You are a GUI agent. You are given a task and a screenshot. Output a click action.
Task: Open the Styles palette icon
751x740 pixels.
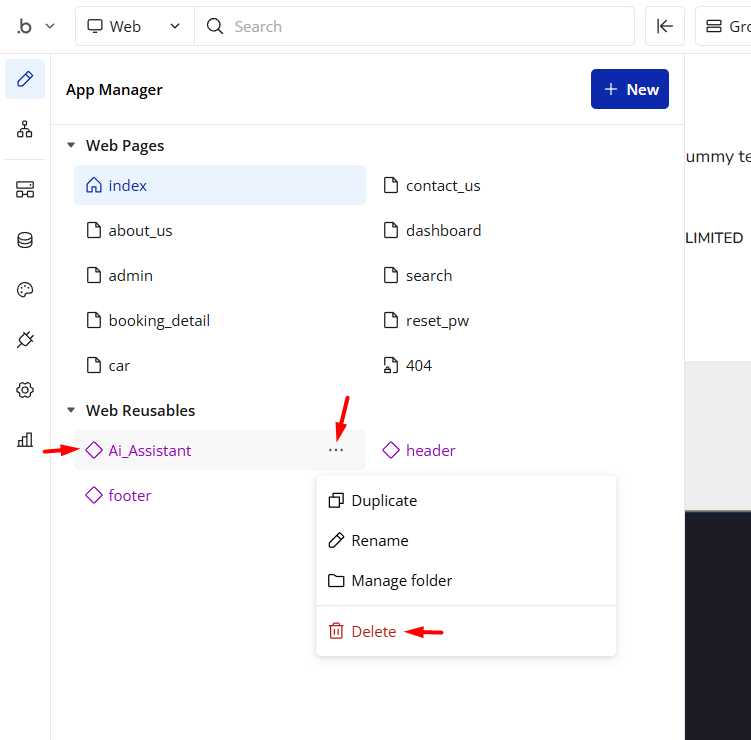click(x=25, y=290)
